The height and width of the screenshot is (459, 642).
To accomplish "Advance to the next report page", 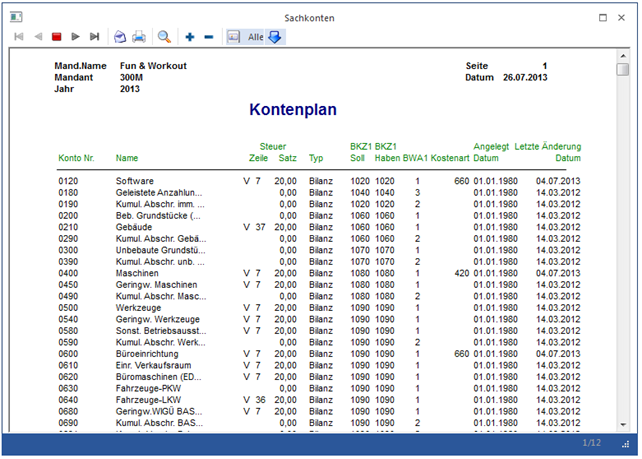I will click(x=75, y=37).
